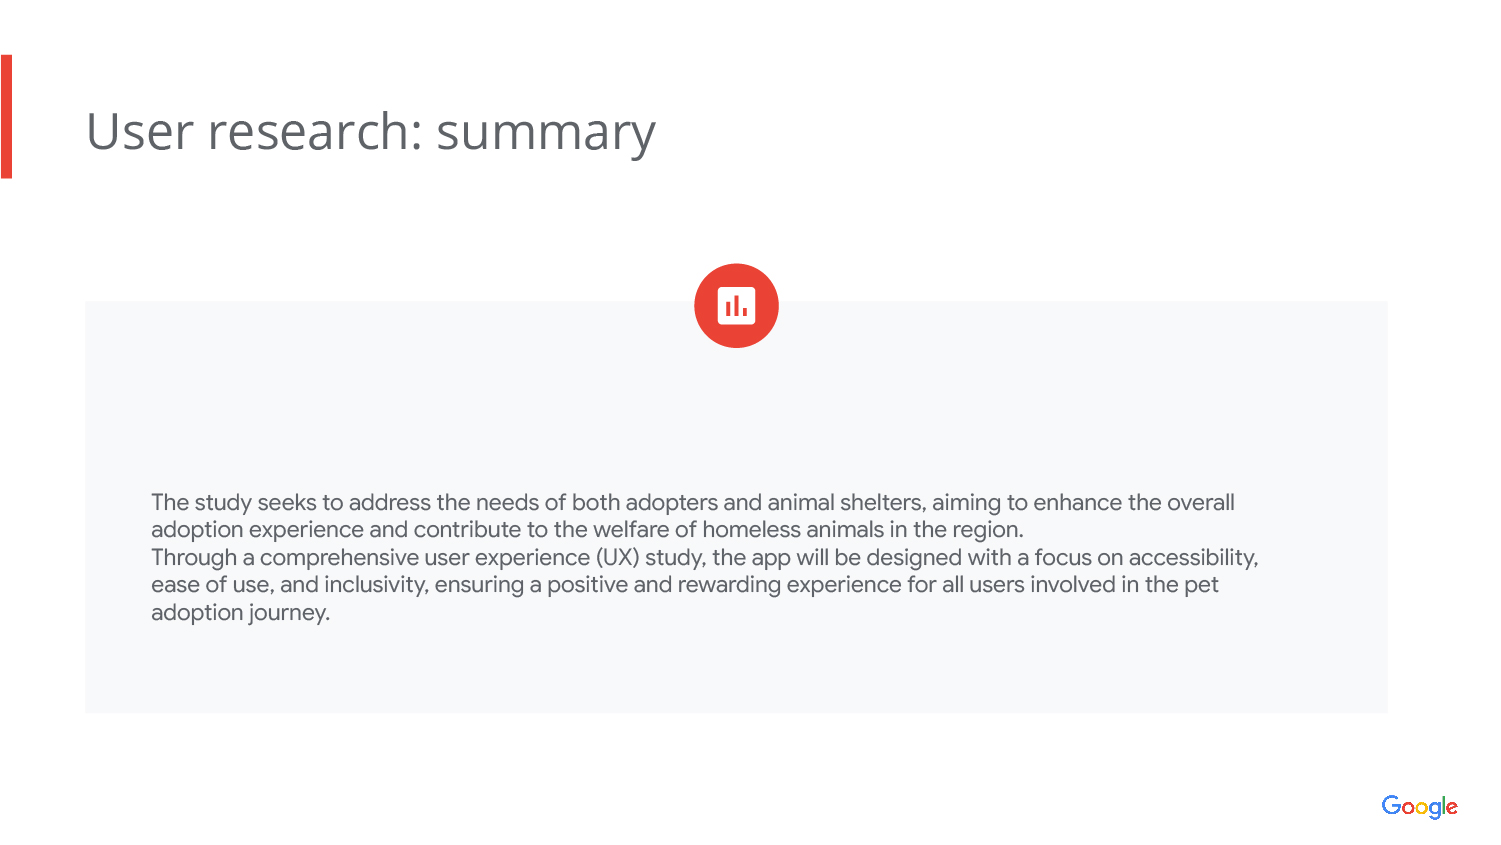Screen dimensions: 1501x845
Task: Click the text "adoption journey." on last line
Action: pyautogui.click(x=240, y=612)
